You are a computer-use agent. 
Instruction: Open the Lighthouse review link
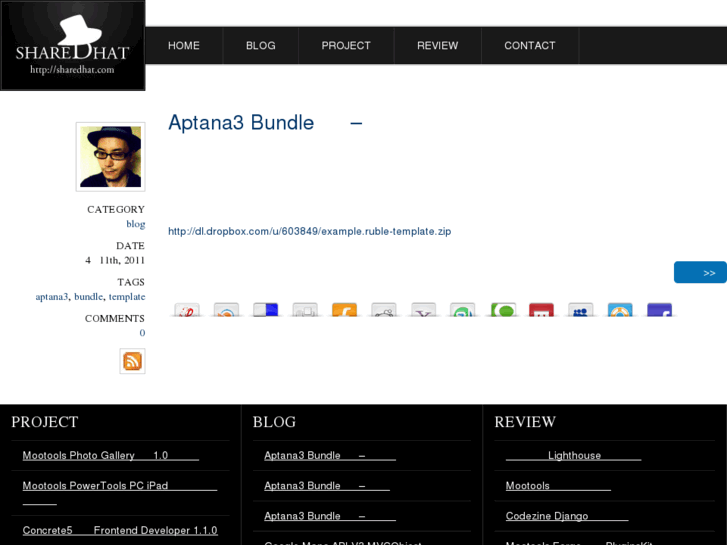(574, 455)
